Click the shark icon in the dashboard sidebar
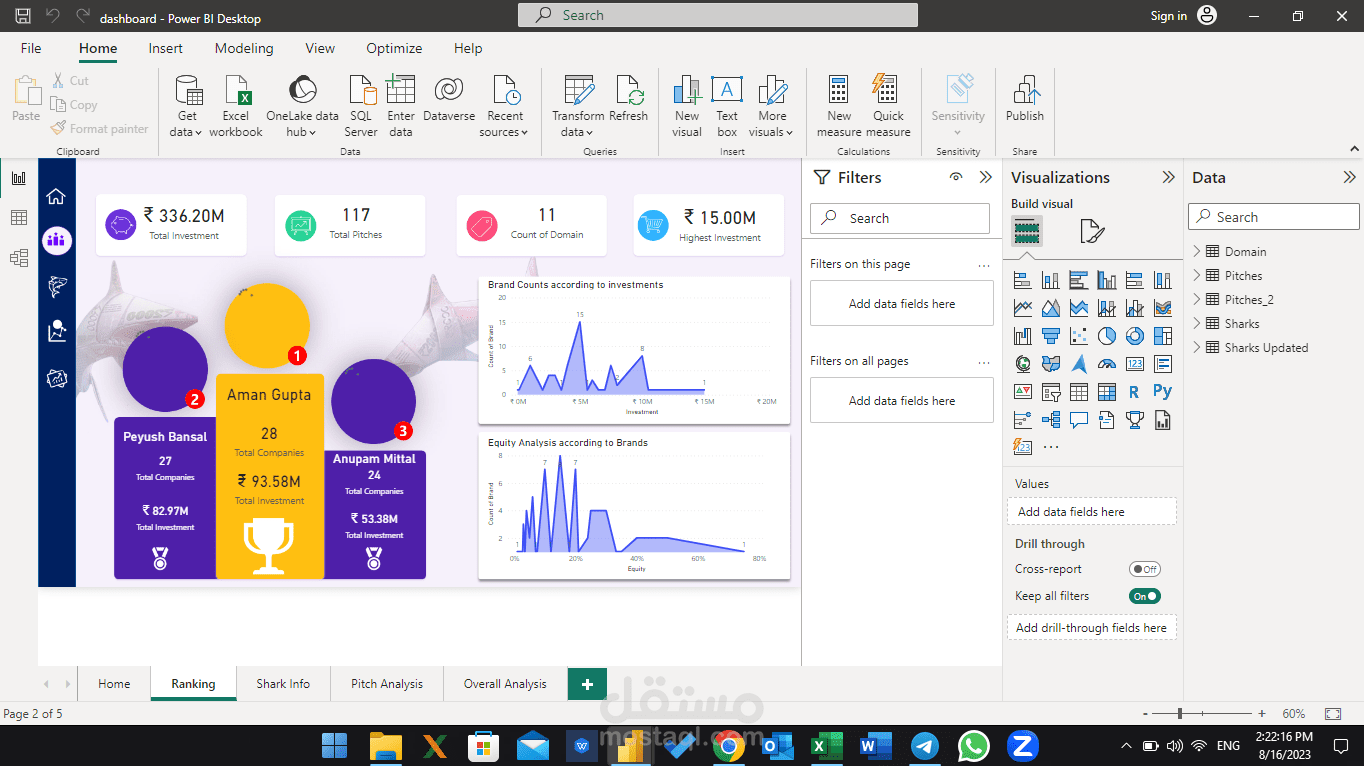 point(57,287)
